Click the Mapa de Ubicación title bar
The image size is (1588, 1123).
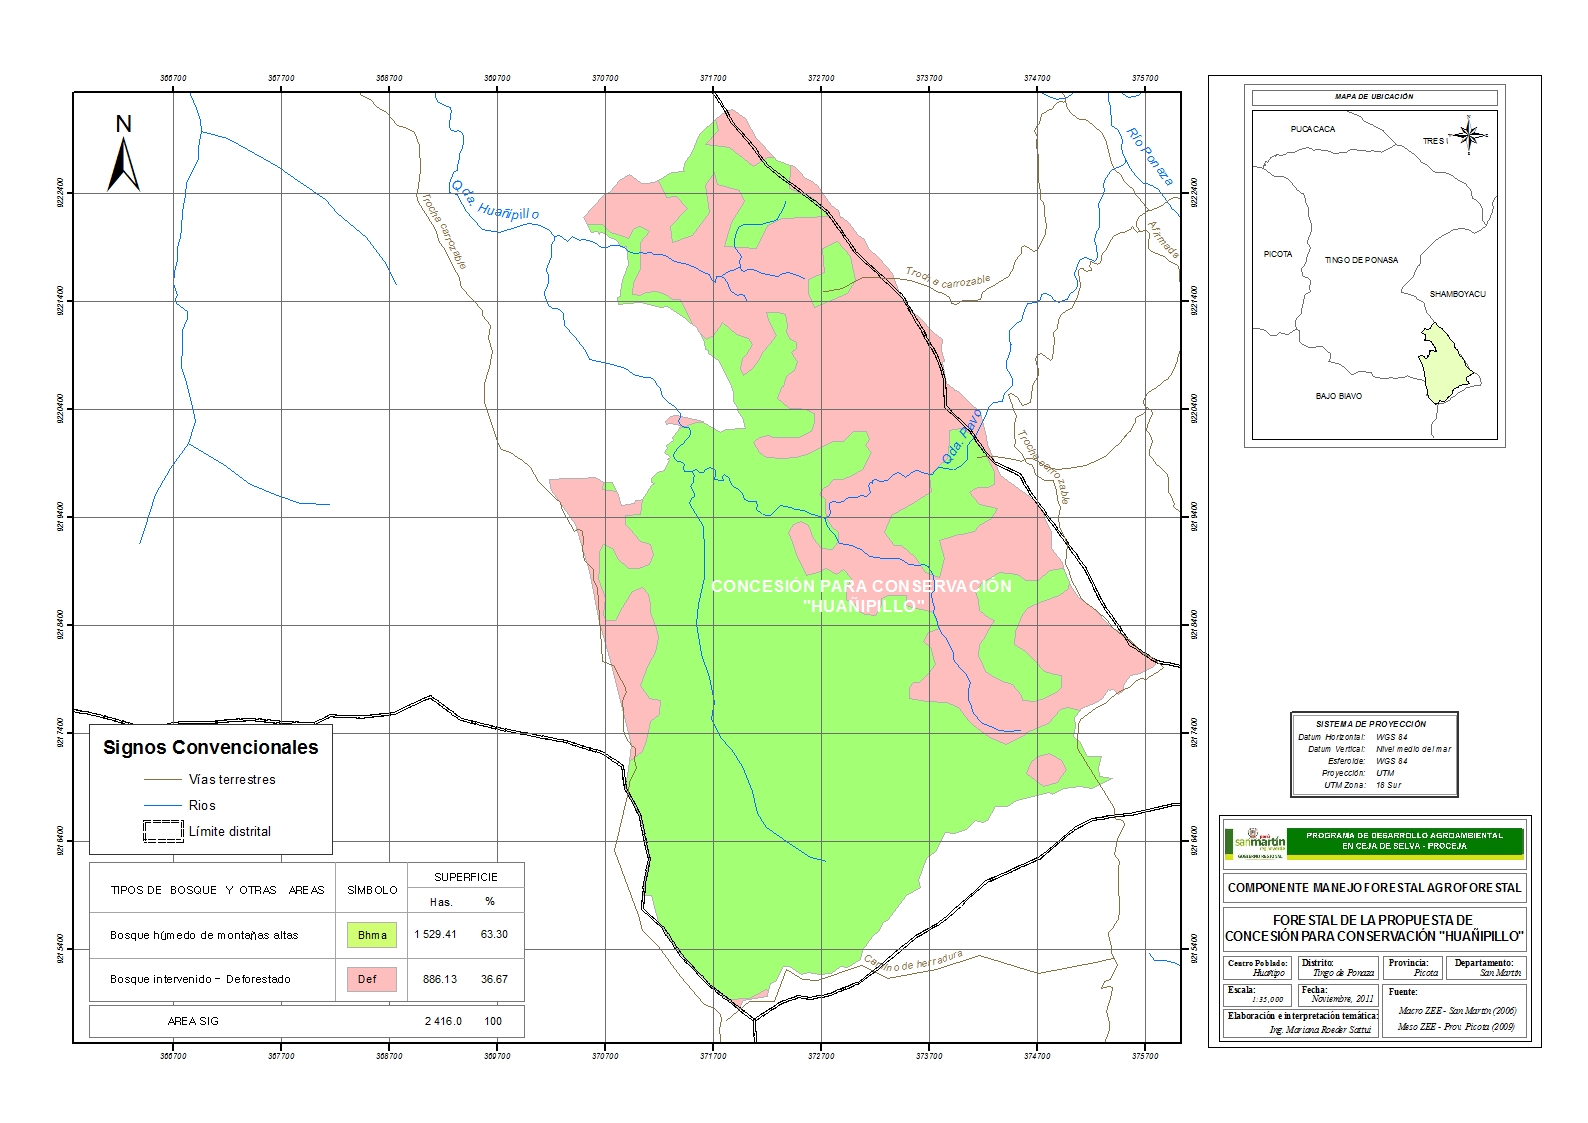coord(1374,97)
